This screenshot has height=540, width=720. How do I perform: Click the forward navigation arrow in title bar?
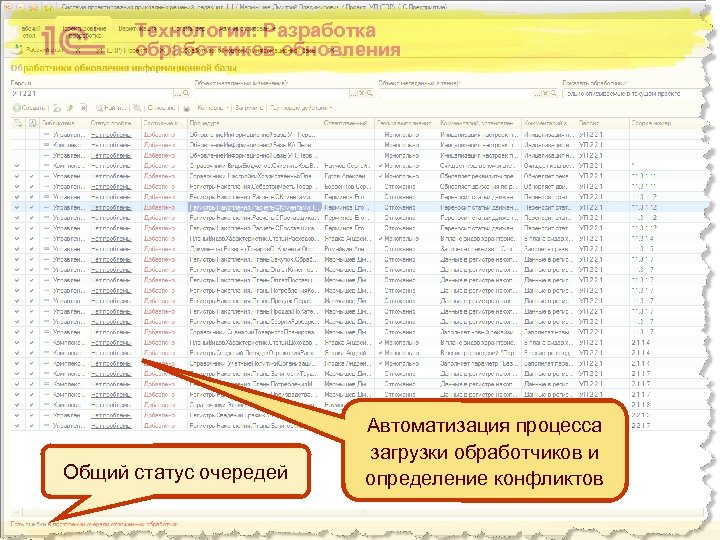point(34,7)
